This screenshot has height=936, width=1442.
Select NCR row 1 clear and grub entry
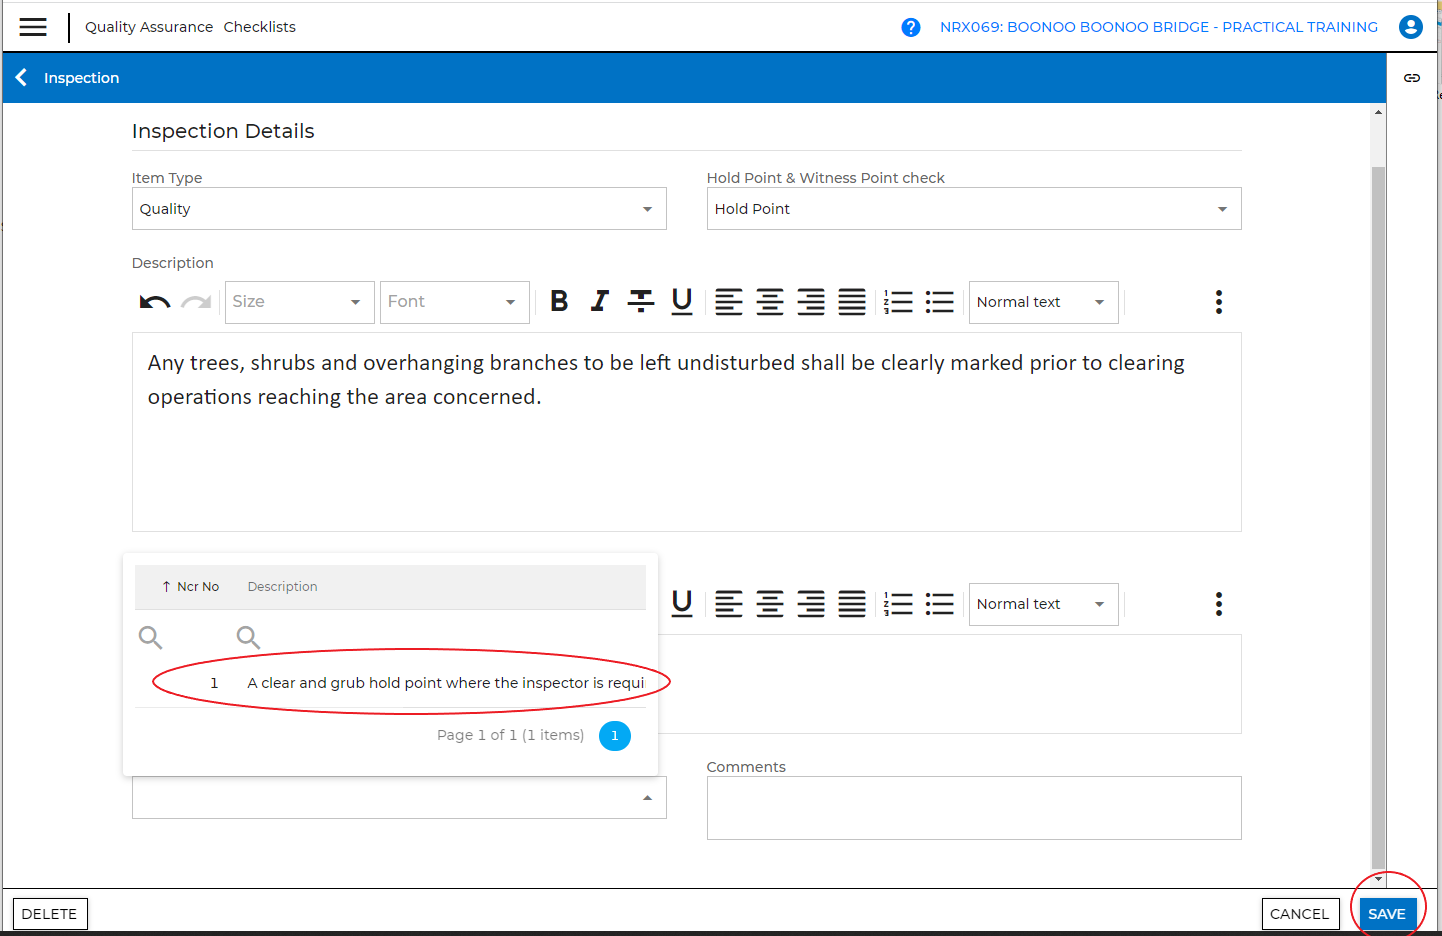pos(444,683)
